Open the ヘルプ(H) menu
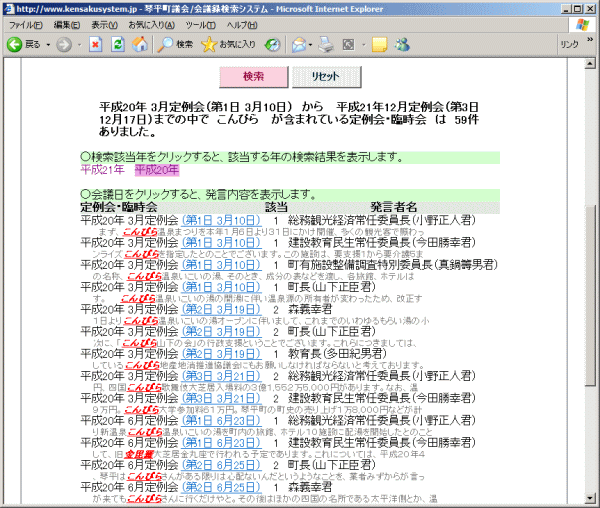Viewport: 600px width, 508px height. click(242, 25)
